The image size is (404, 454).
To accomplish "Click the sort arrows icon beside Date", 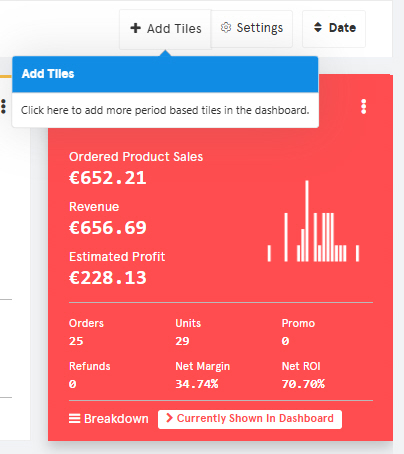I will coord(318,27).
